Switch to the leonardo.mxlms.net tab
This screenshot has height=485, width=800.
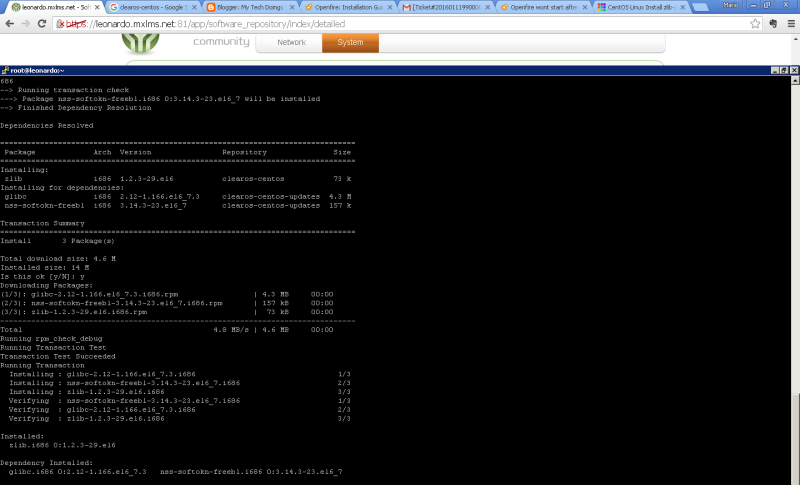click(x=55, y=7)
